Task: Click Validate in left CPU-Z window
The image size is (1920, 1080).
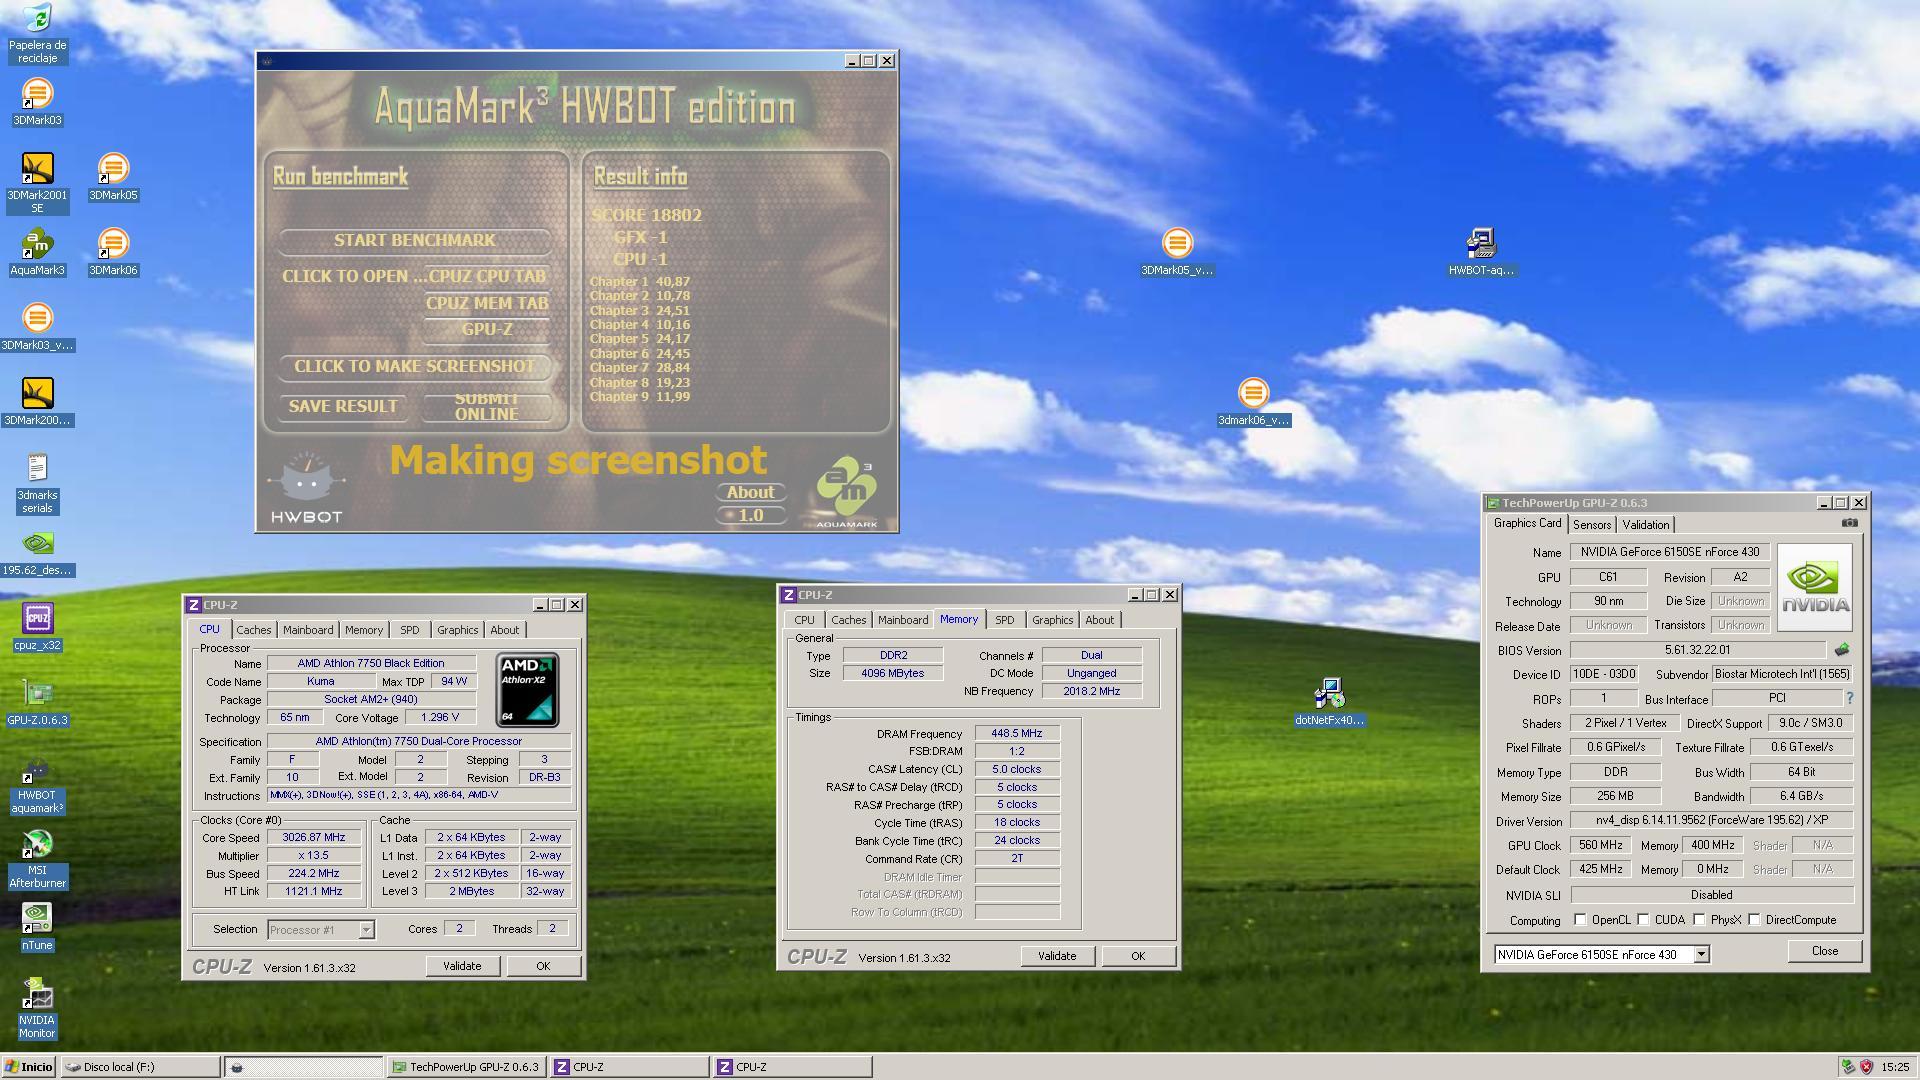Action: pyautogui.click(x=462, y=966)
